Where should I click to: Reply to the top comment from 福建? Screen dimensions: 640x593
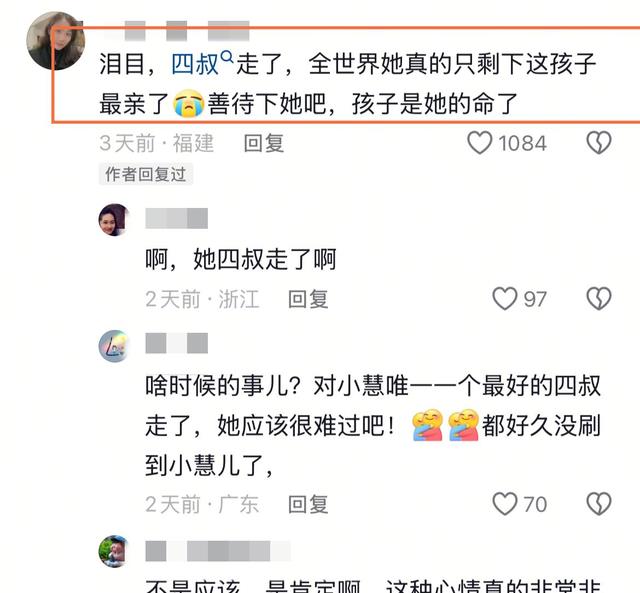(264, 143)
